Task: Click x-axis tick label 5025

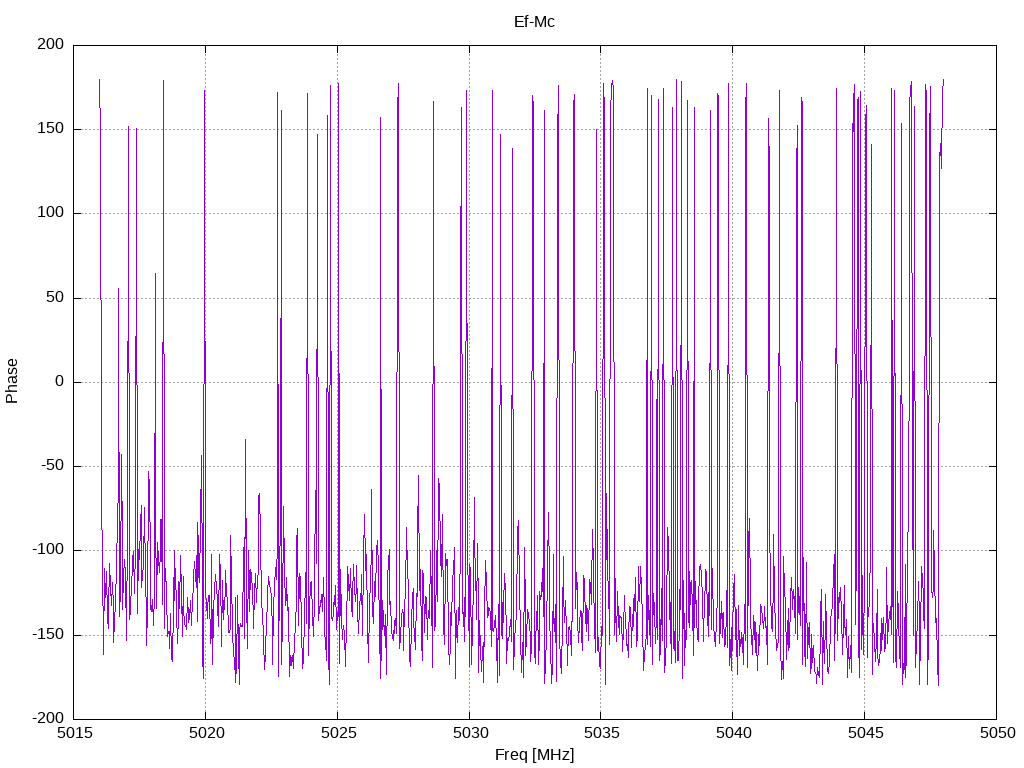Action: (x=338, y=733)
